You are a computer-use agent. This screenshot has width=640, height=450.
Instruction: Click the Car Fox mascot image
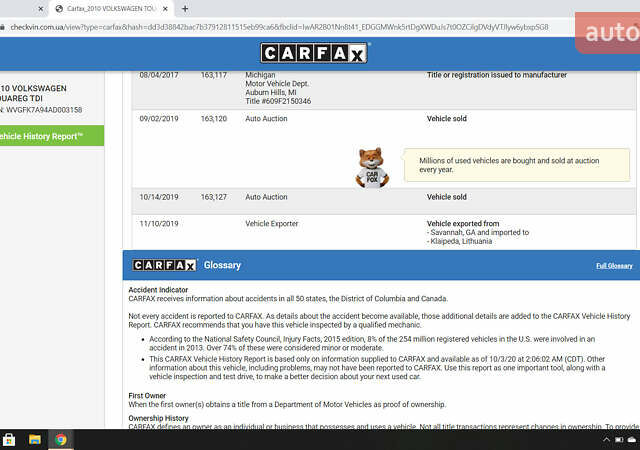coord(372,167)
